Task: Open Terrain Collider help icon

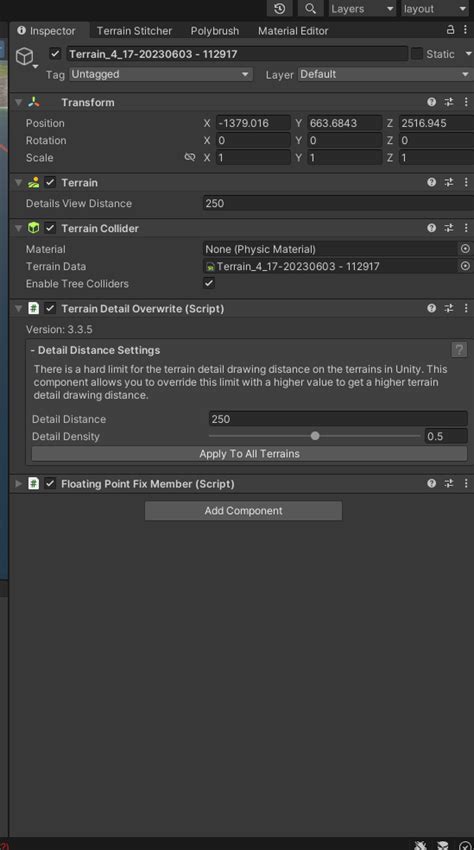Action: coord(432,228)
